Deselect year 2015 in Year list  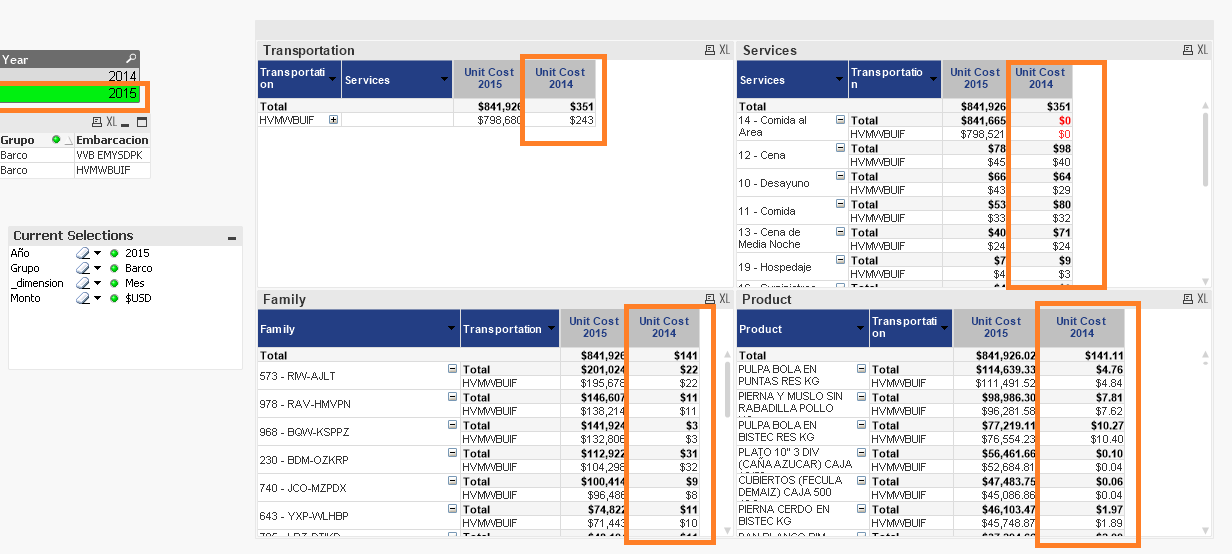click(70, 93)
